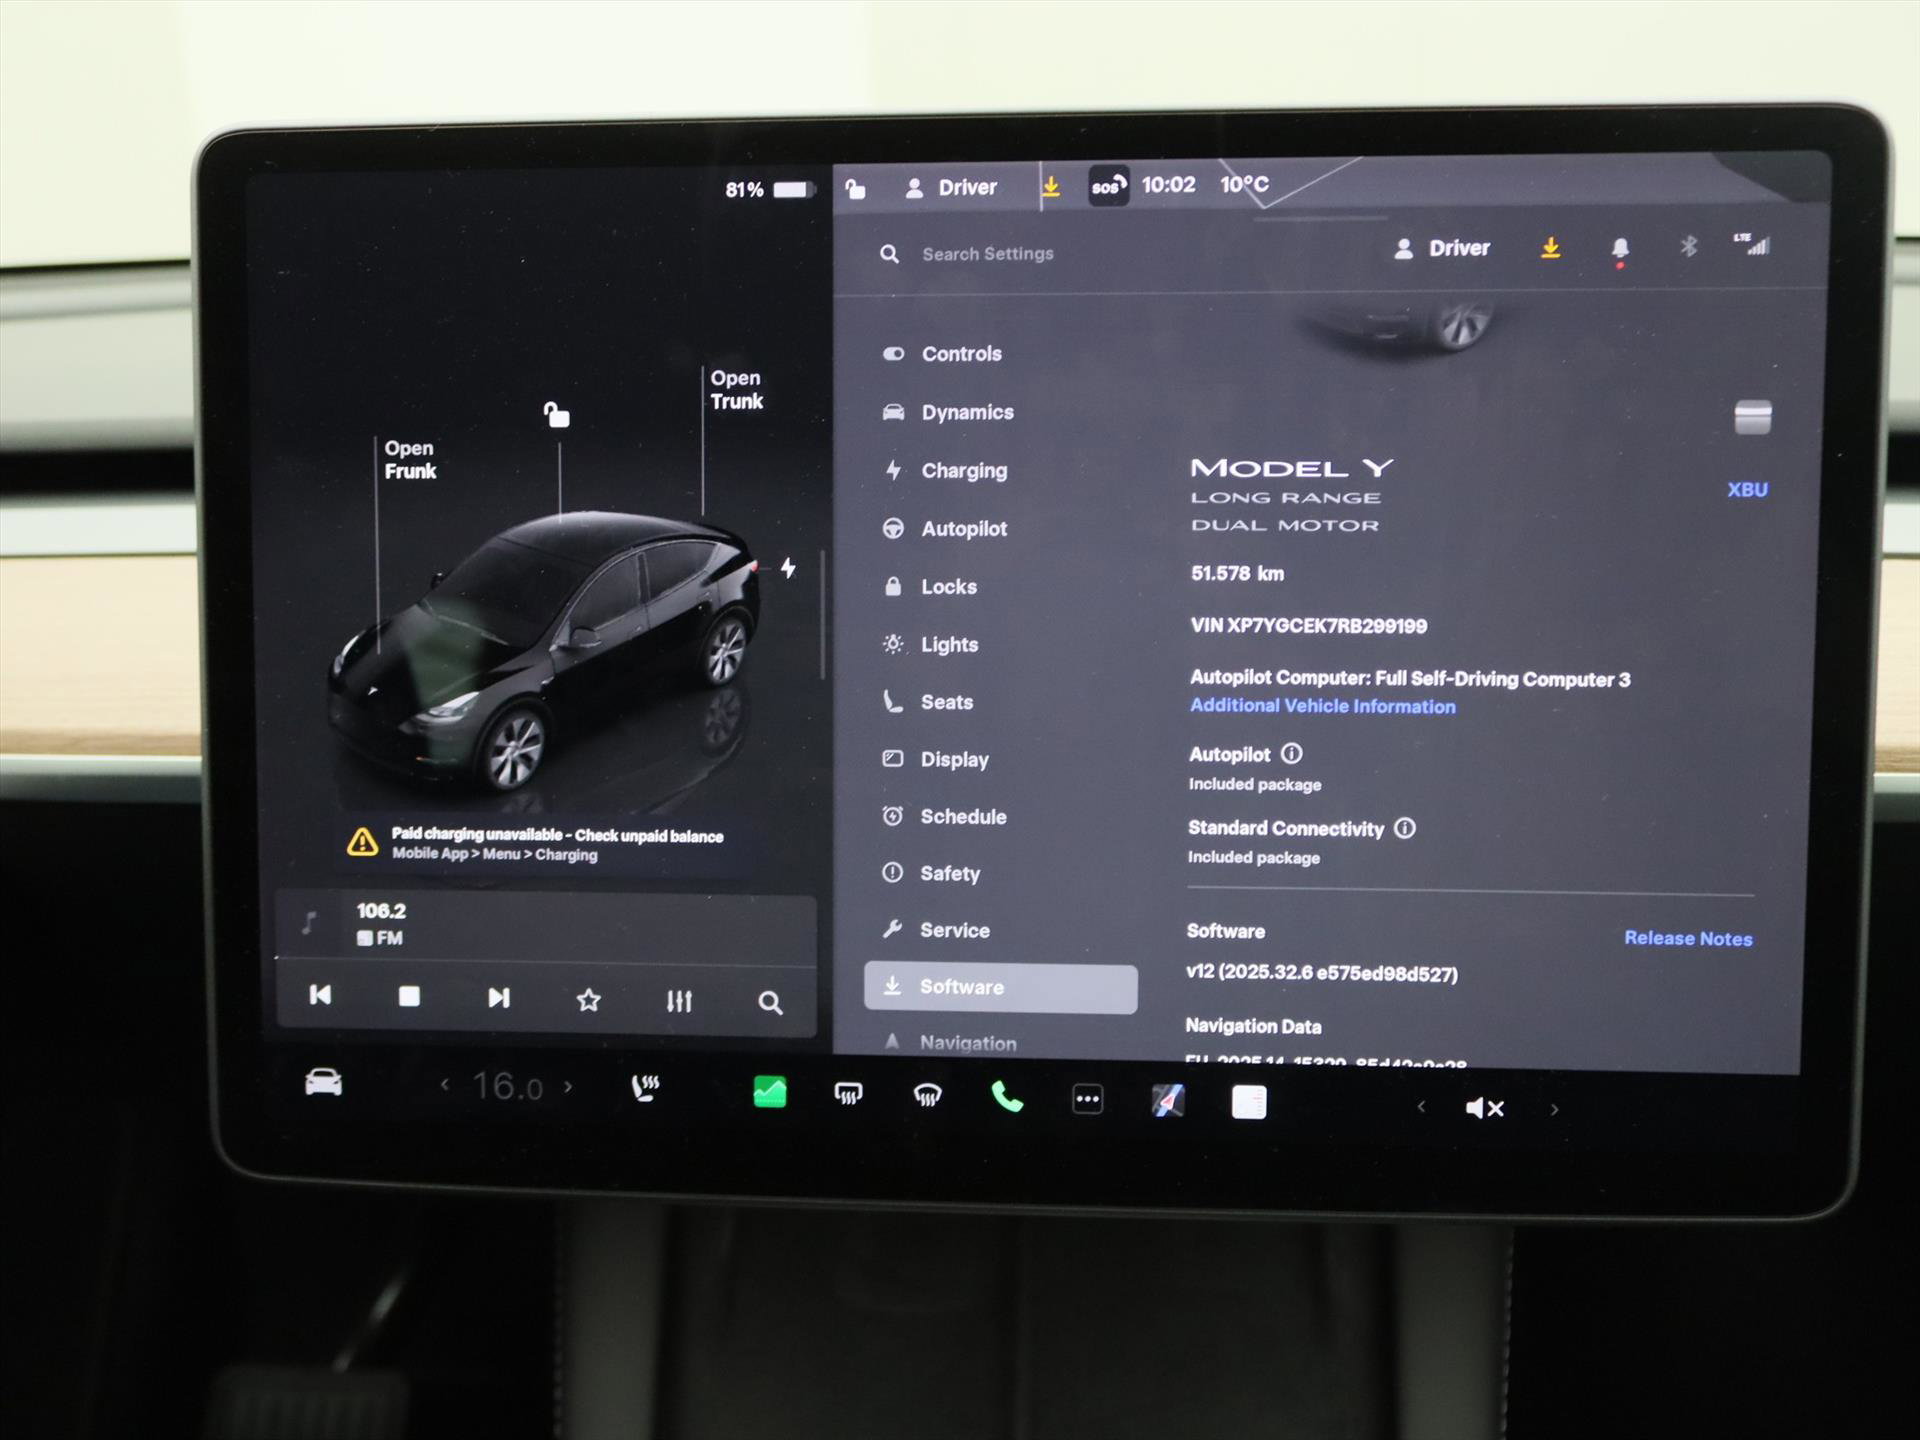The image size is (1920, 1440).
Task: Tap the notification bell icon
Action: coord(1620,249)
